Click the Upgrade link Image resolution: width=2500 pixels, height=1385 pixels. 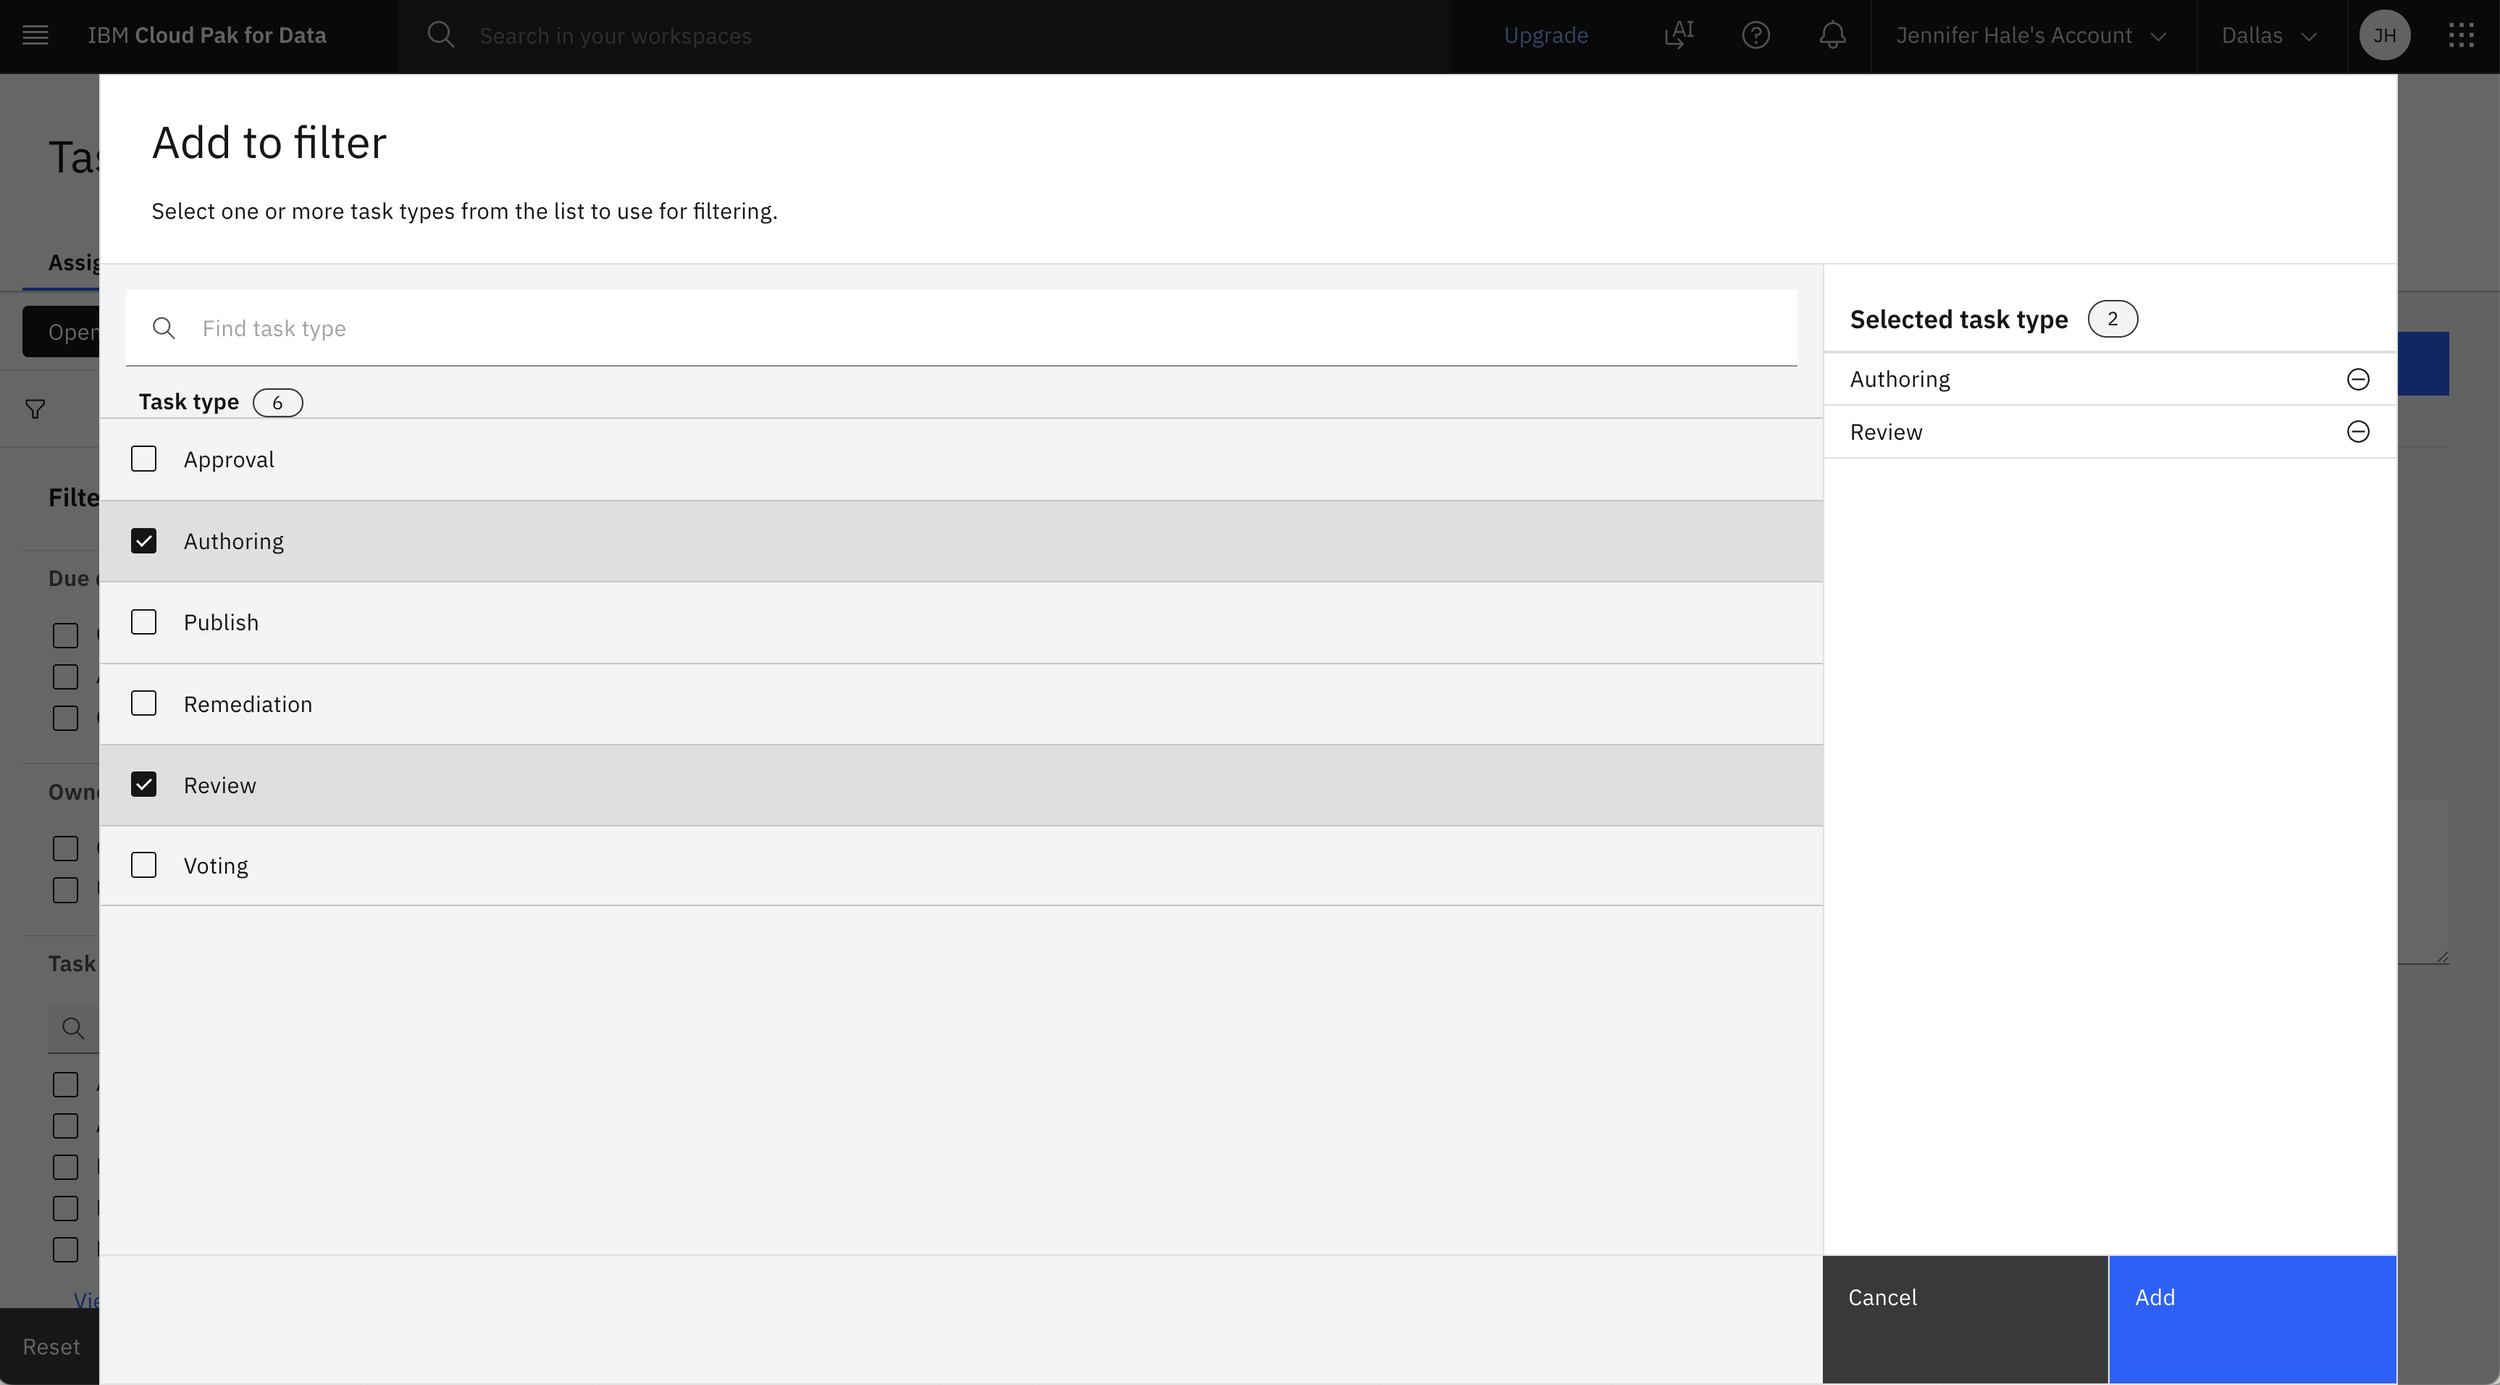[x=1545, y=35]
